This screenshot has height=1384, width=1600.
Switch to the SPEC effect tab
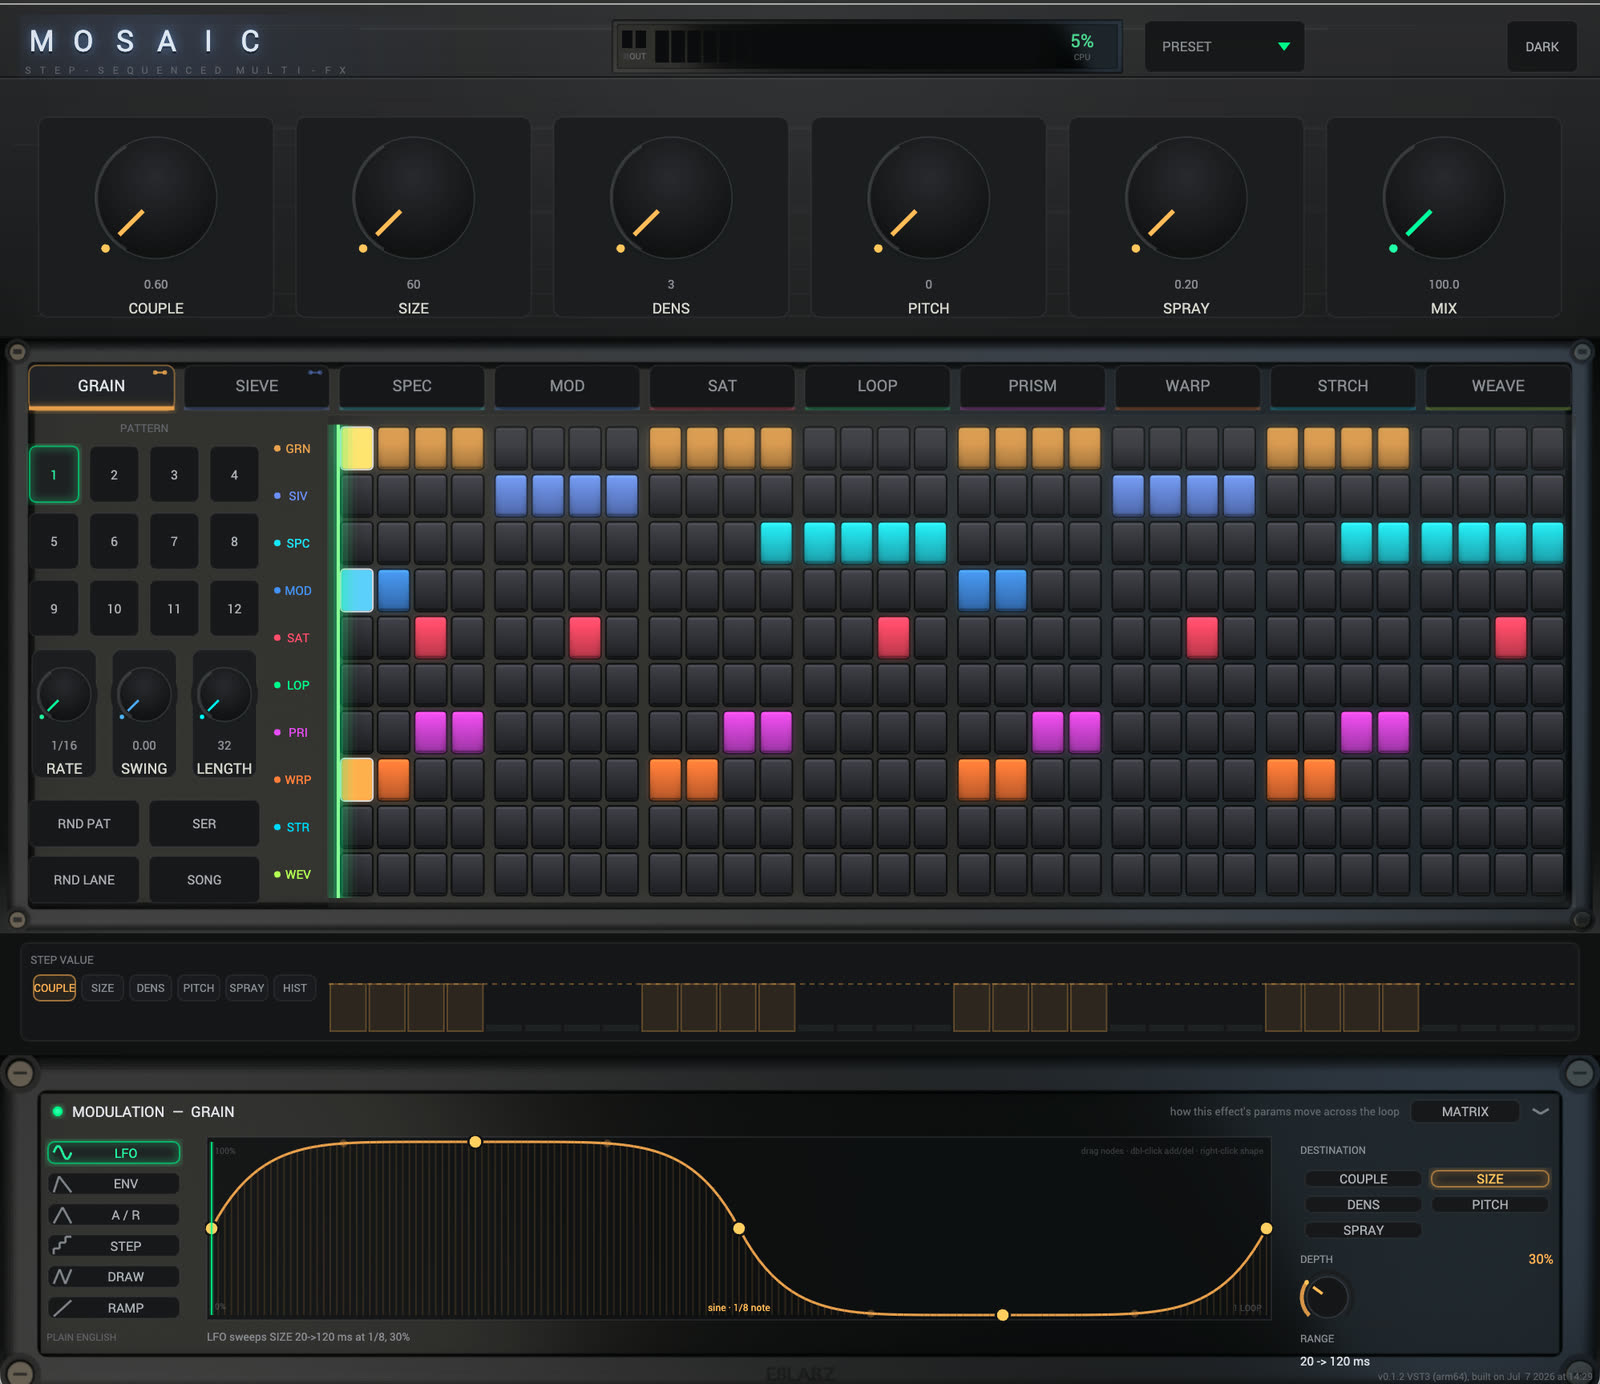(x=412, y=386)
